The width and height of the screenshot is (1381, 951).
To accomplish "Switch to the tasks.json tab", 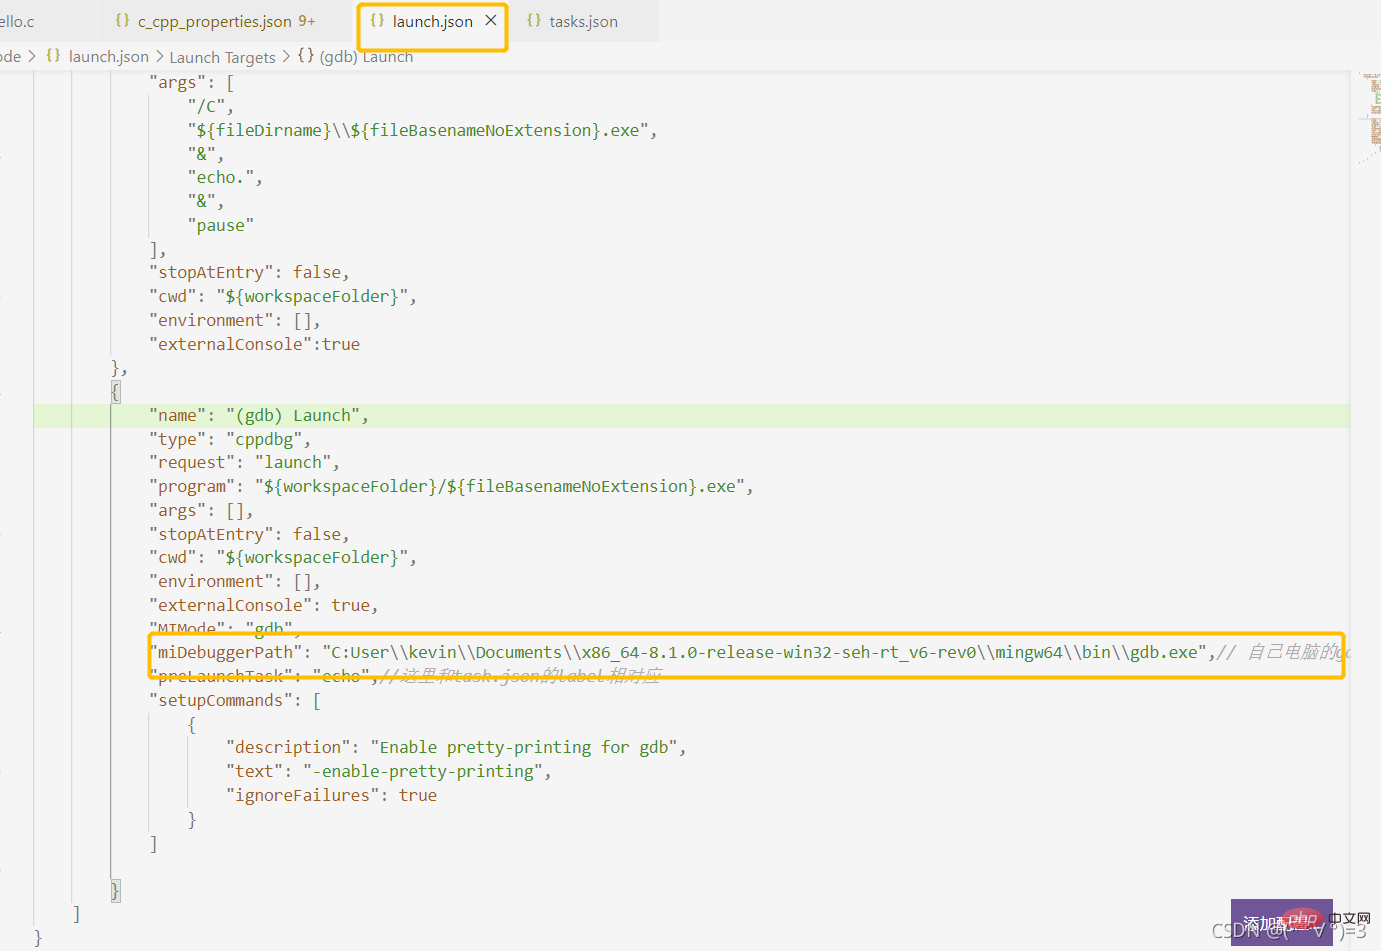I will click(583, 21).
